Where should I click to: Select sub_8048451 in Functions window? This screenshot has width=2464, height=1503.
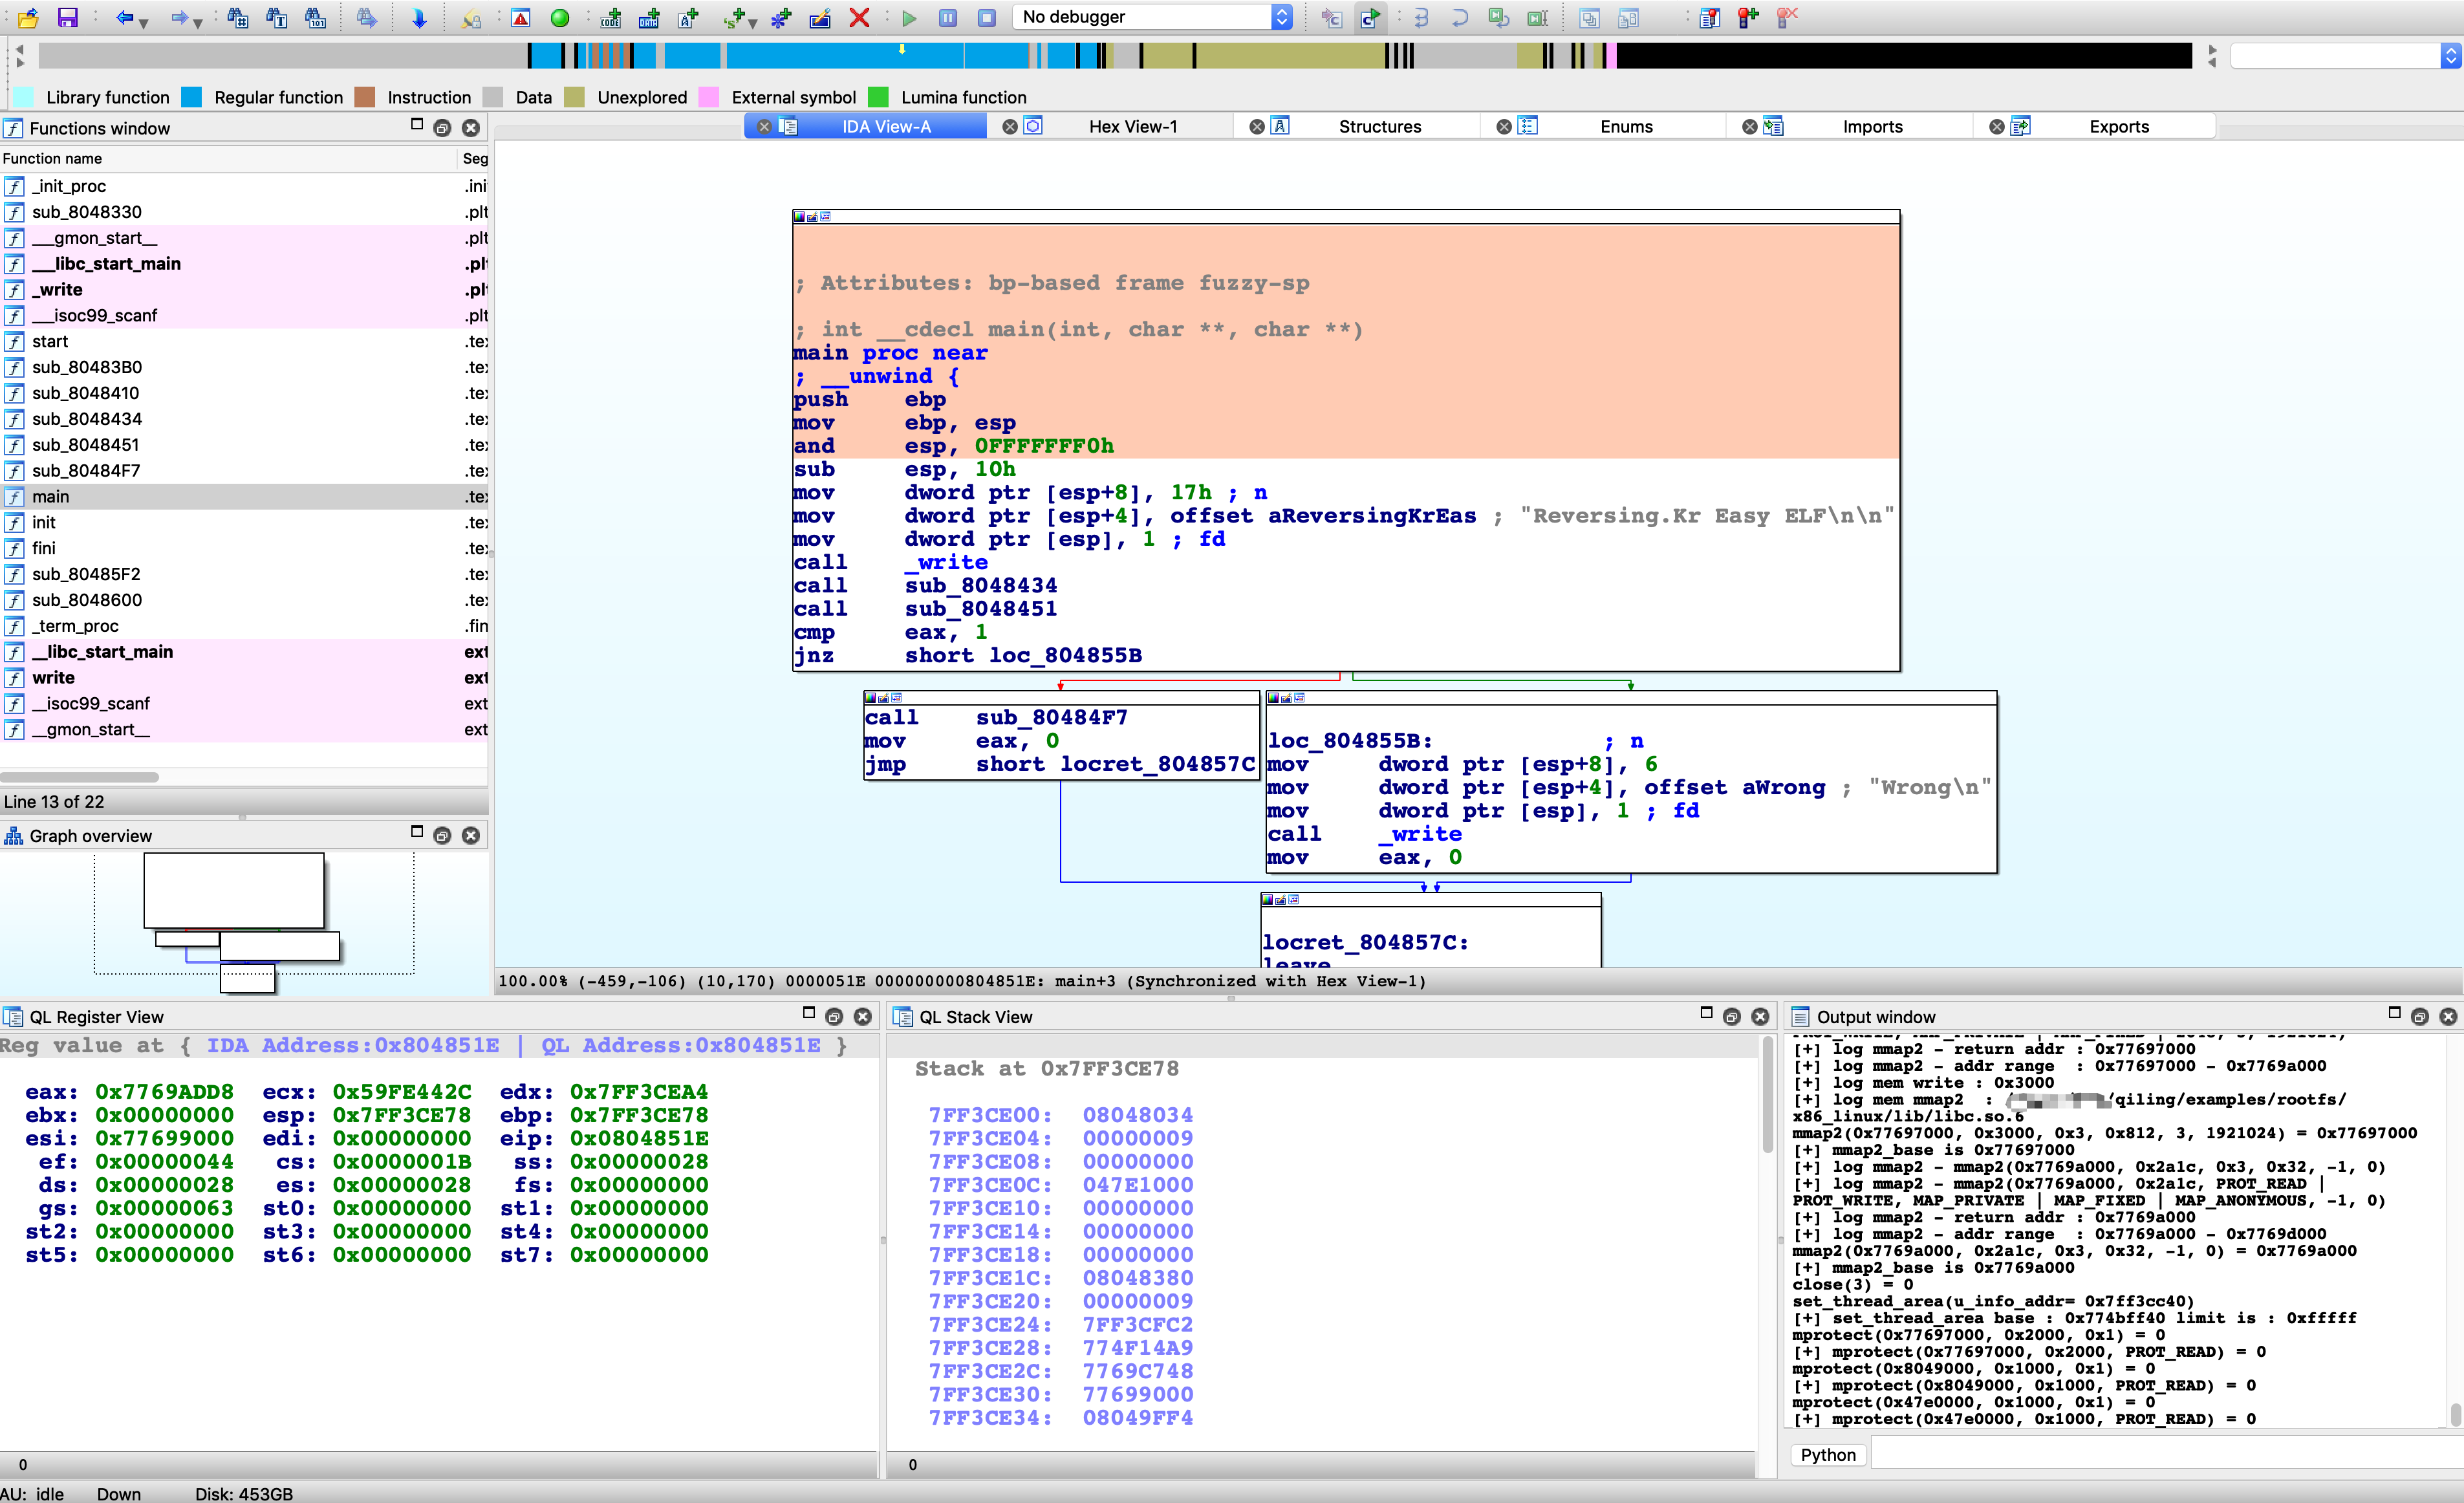[85, 445]
